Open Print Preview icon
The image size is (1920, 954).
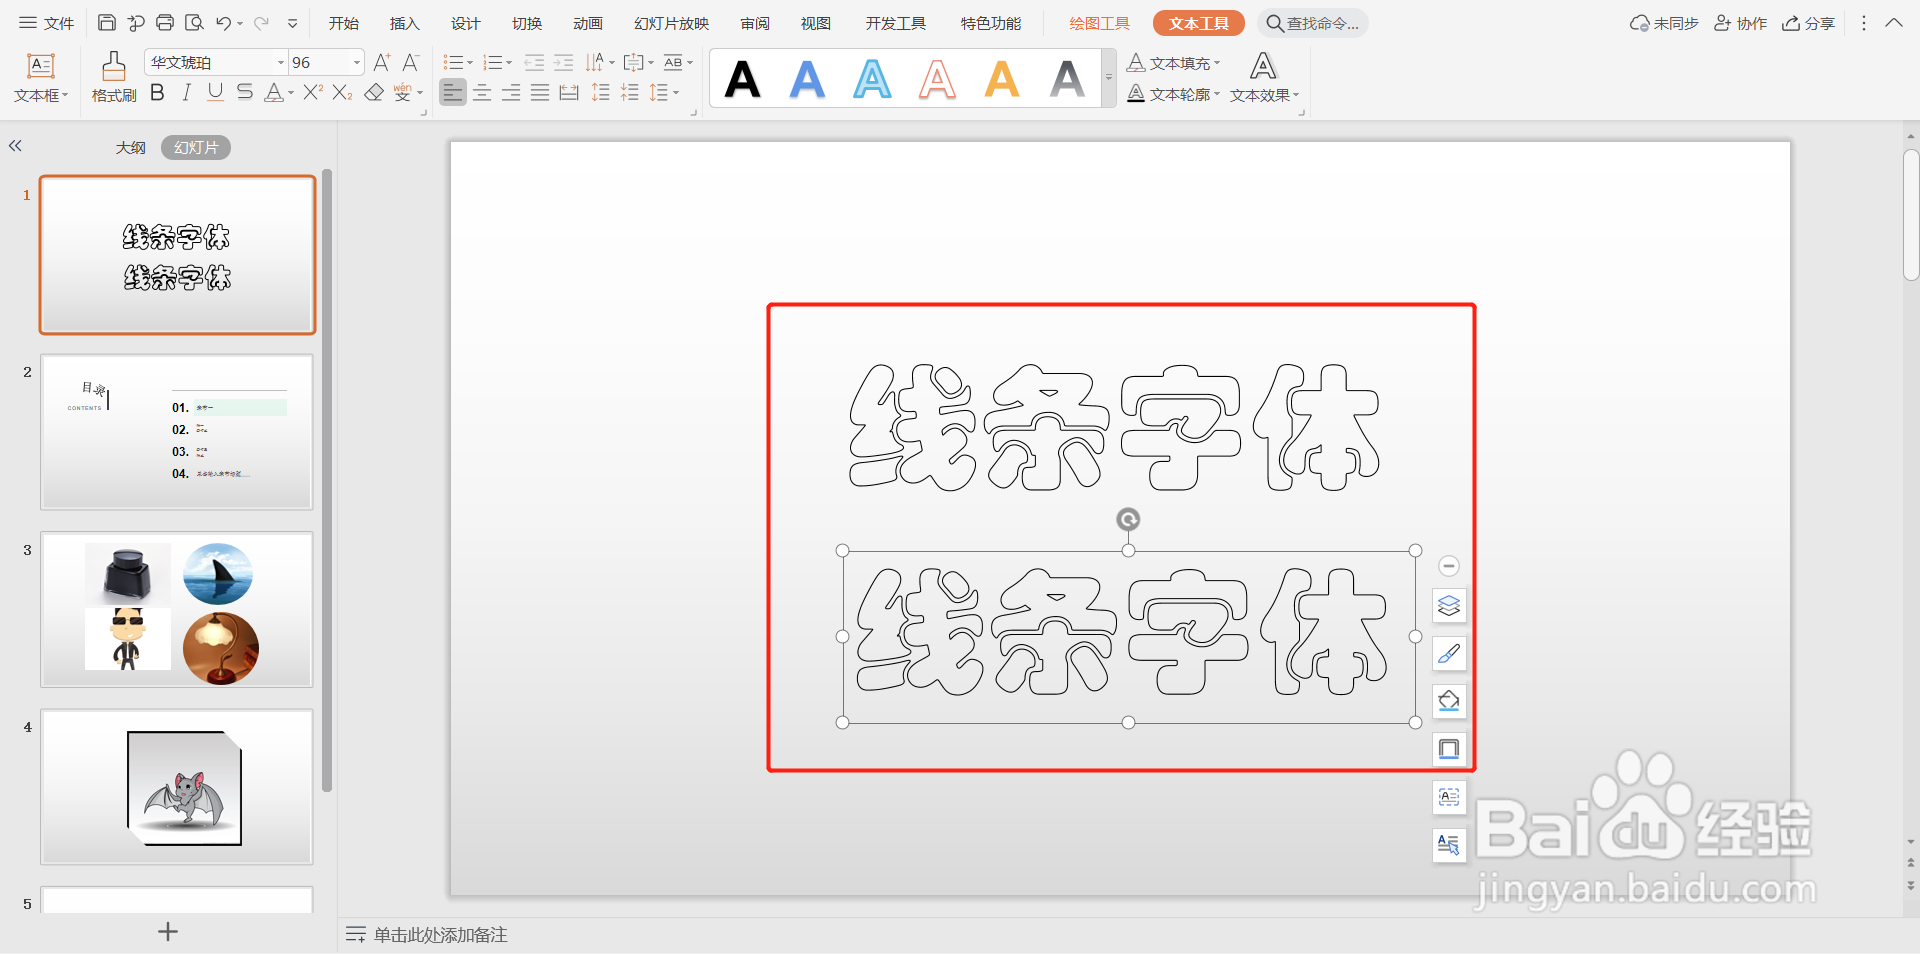click(194, 23)
